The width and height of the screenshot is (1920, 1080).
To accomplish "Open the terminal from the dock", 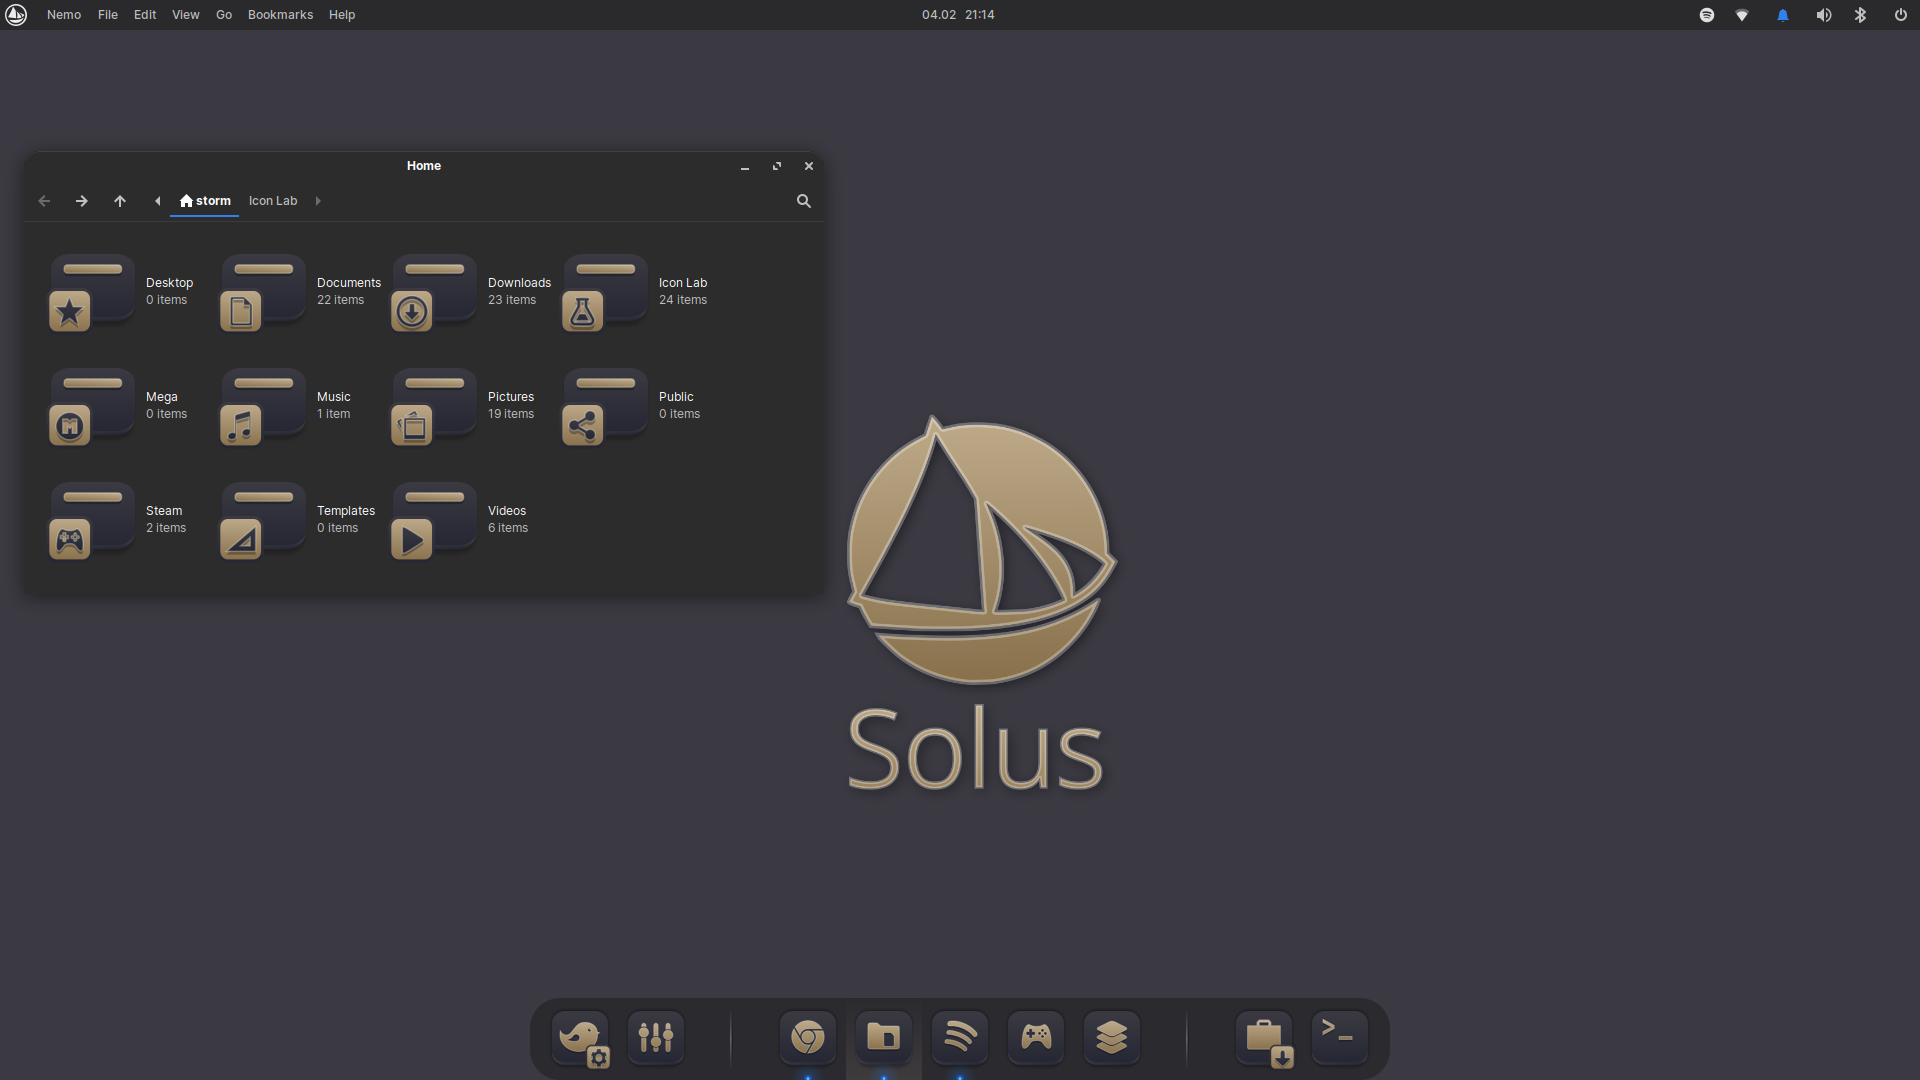I will 1339,1037.
